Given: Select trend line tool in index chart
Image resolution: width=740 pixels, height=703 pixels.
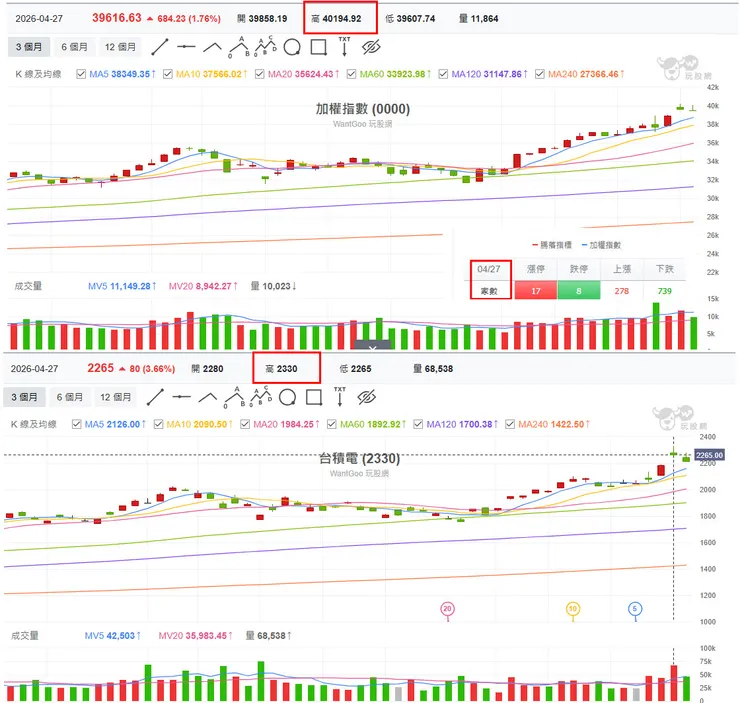Looking at the screenshot, I should click(160, 47).
